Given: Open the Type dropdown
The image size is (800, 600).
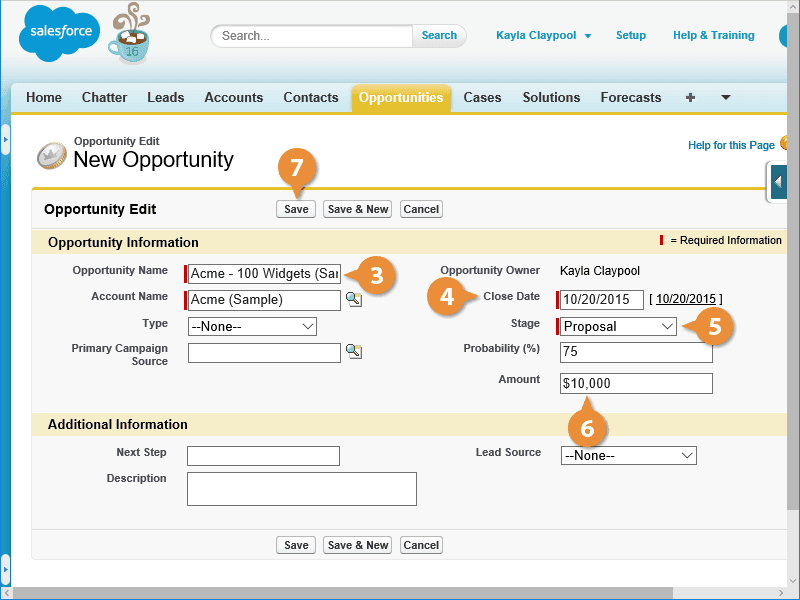Looking at the screenshot, I should 252,327.
